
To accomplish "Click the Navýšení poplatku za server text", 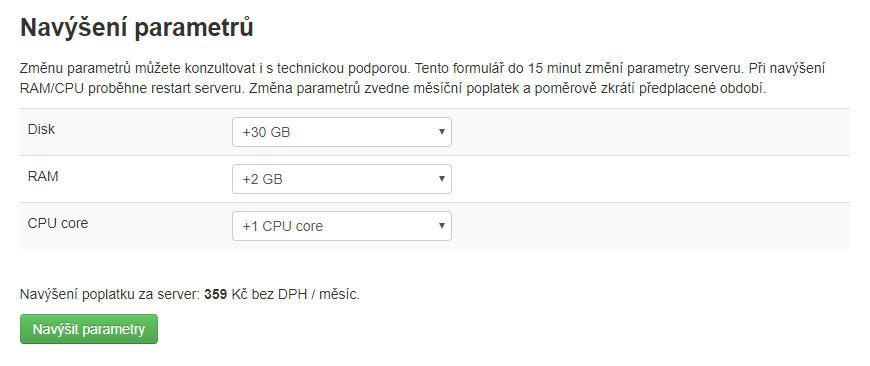I will 109,294.
